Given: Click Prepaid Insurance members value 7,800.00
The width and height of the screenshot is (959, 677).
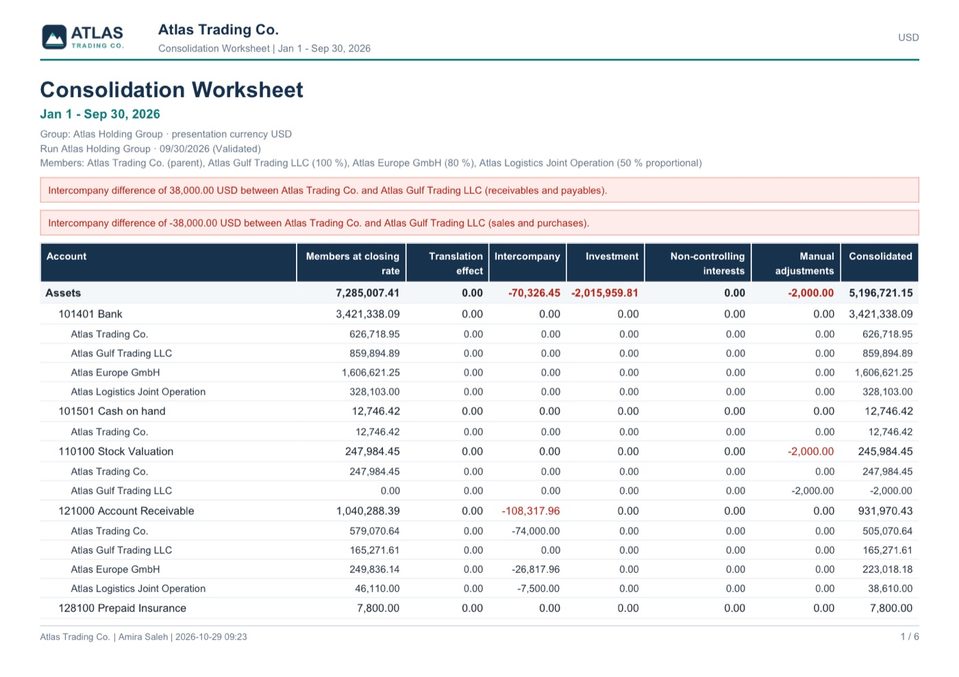Looking at the screenshot, I should (x=378, y=608).
